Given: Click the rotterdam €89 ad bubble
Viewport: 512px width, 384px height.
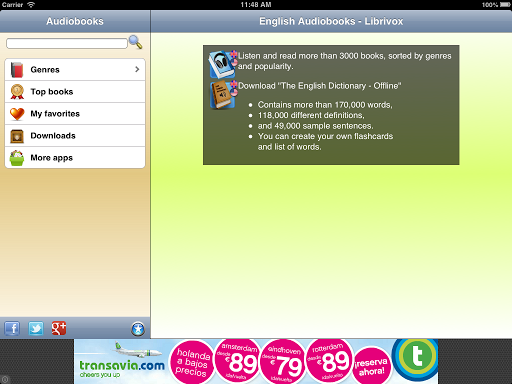Looking at the screenshot, I should [x=329, y=361].
